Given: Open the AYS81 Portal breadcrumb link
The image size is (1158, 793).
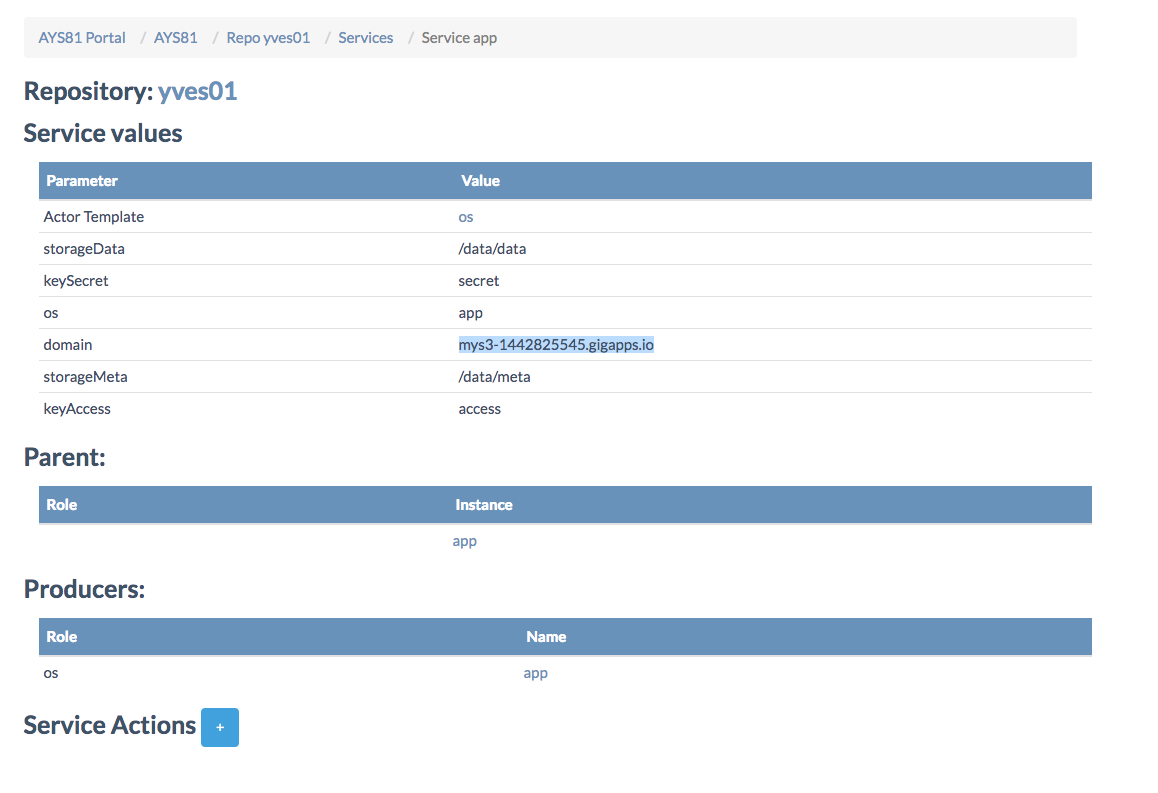Looking at the screenshot, I should [x=82, y=38].
